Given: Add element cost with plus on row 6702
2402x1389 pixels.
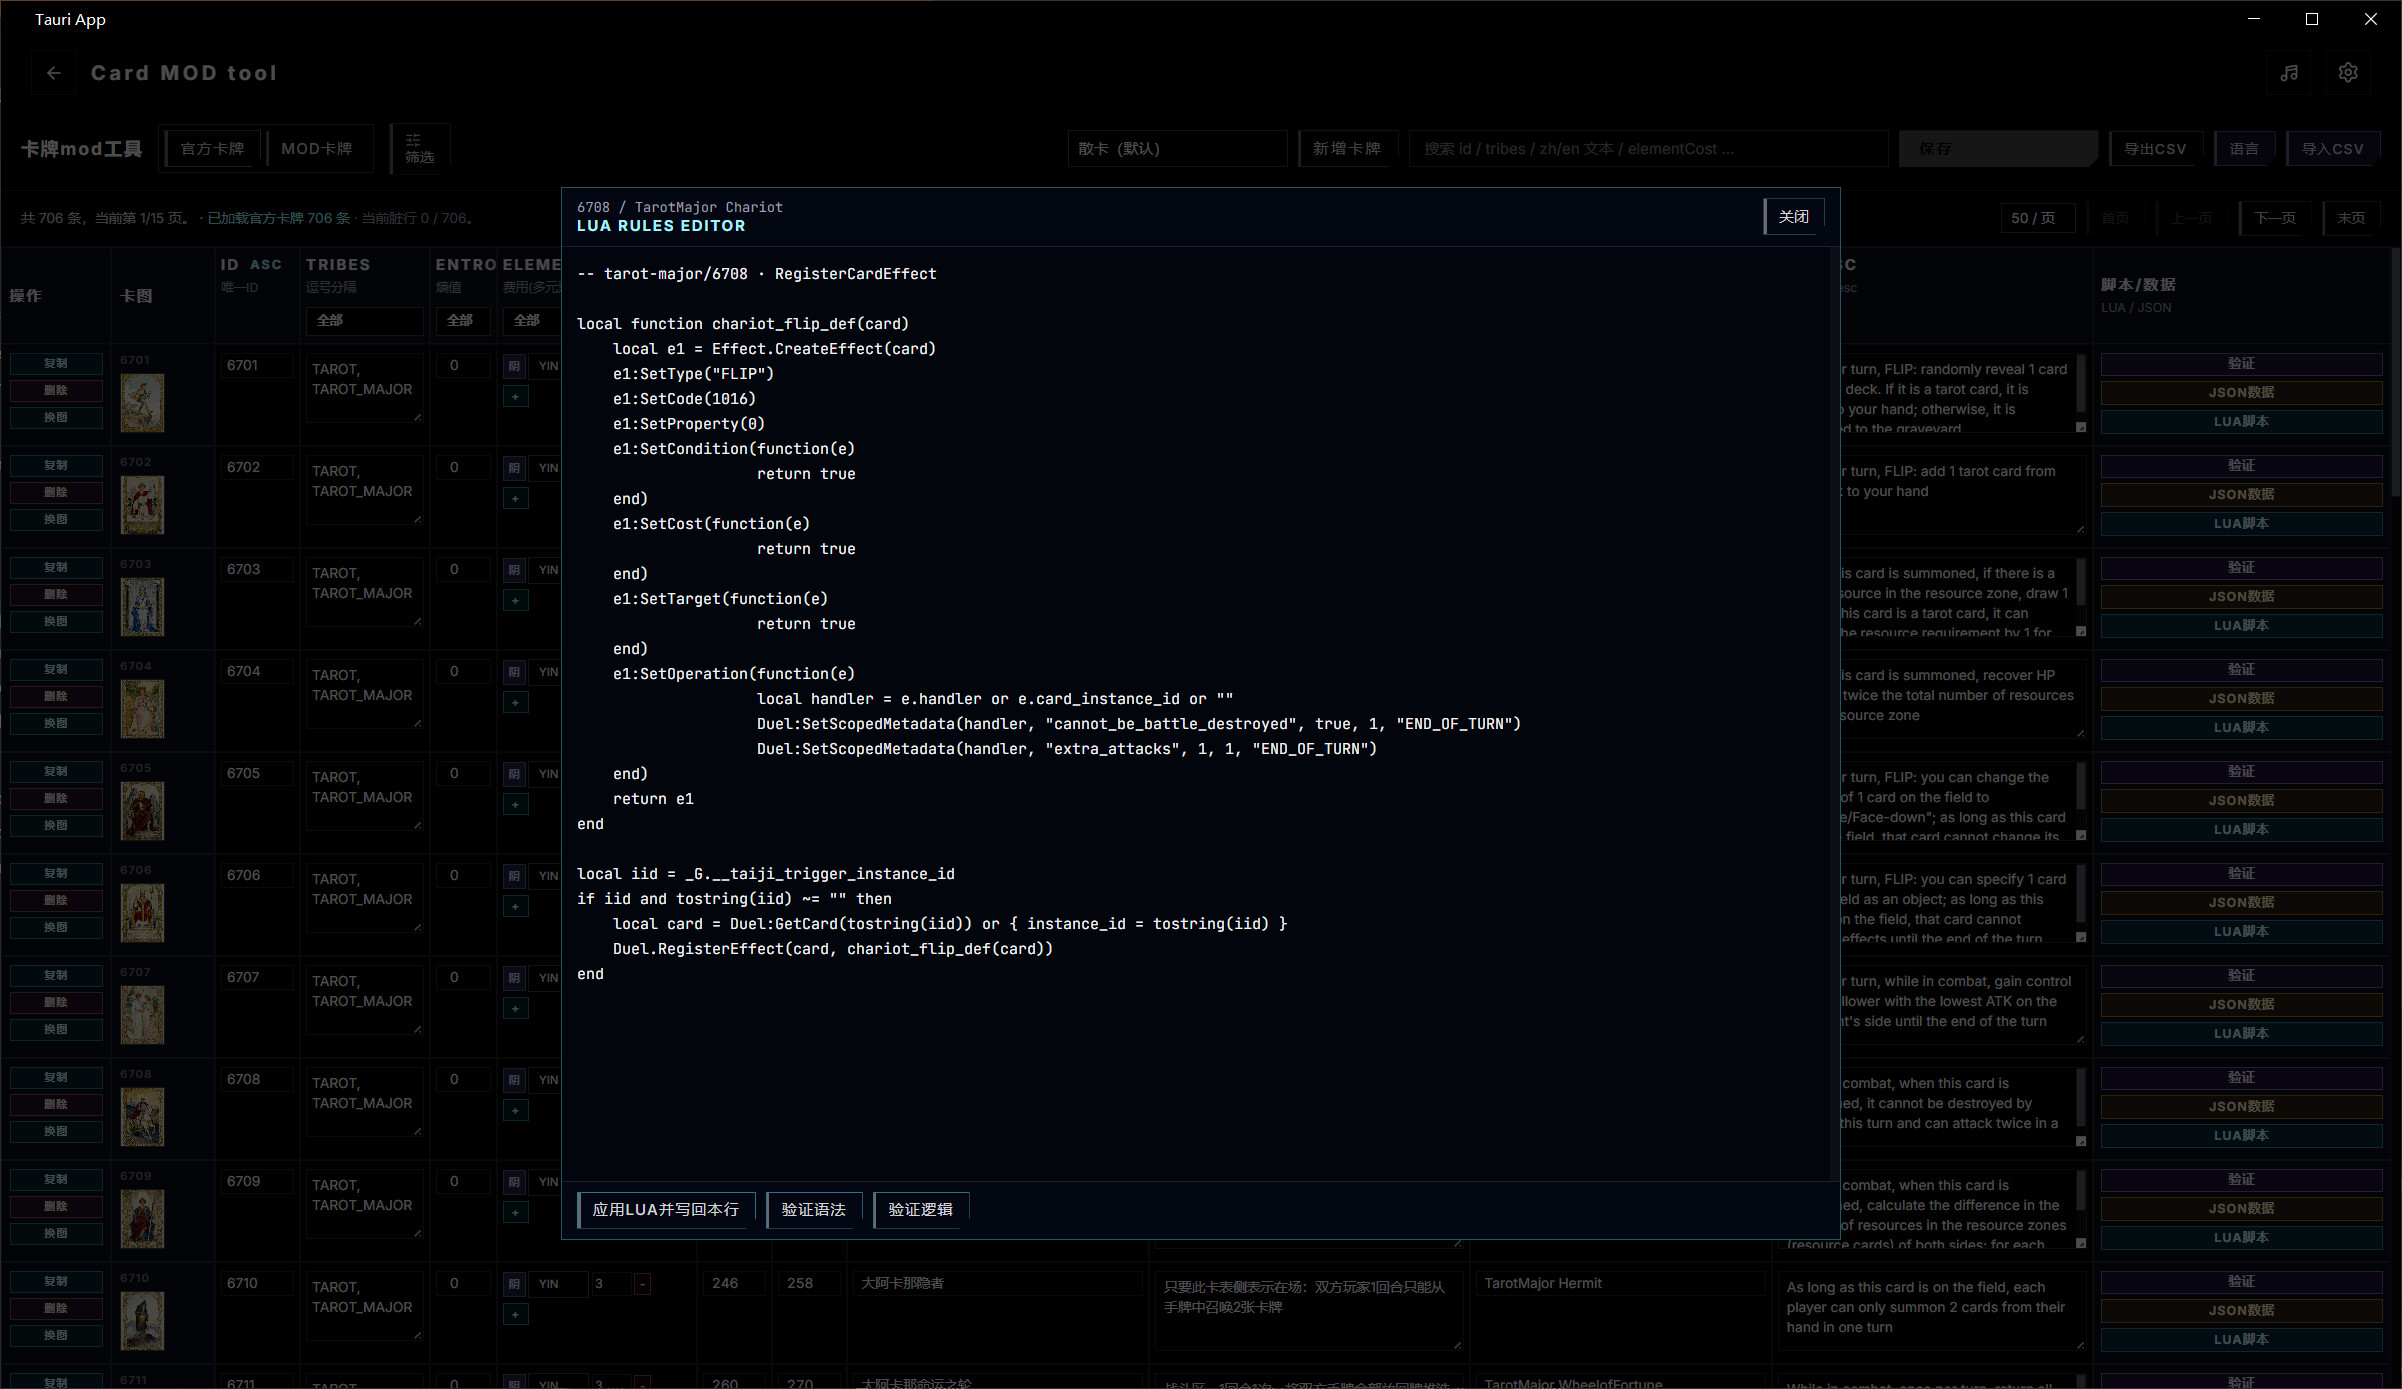Looking at the screenshot, I should [x=515, y=499].
